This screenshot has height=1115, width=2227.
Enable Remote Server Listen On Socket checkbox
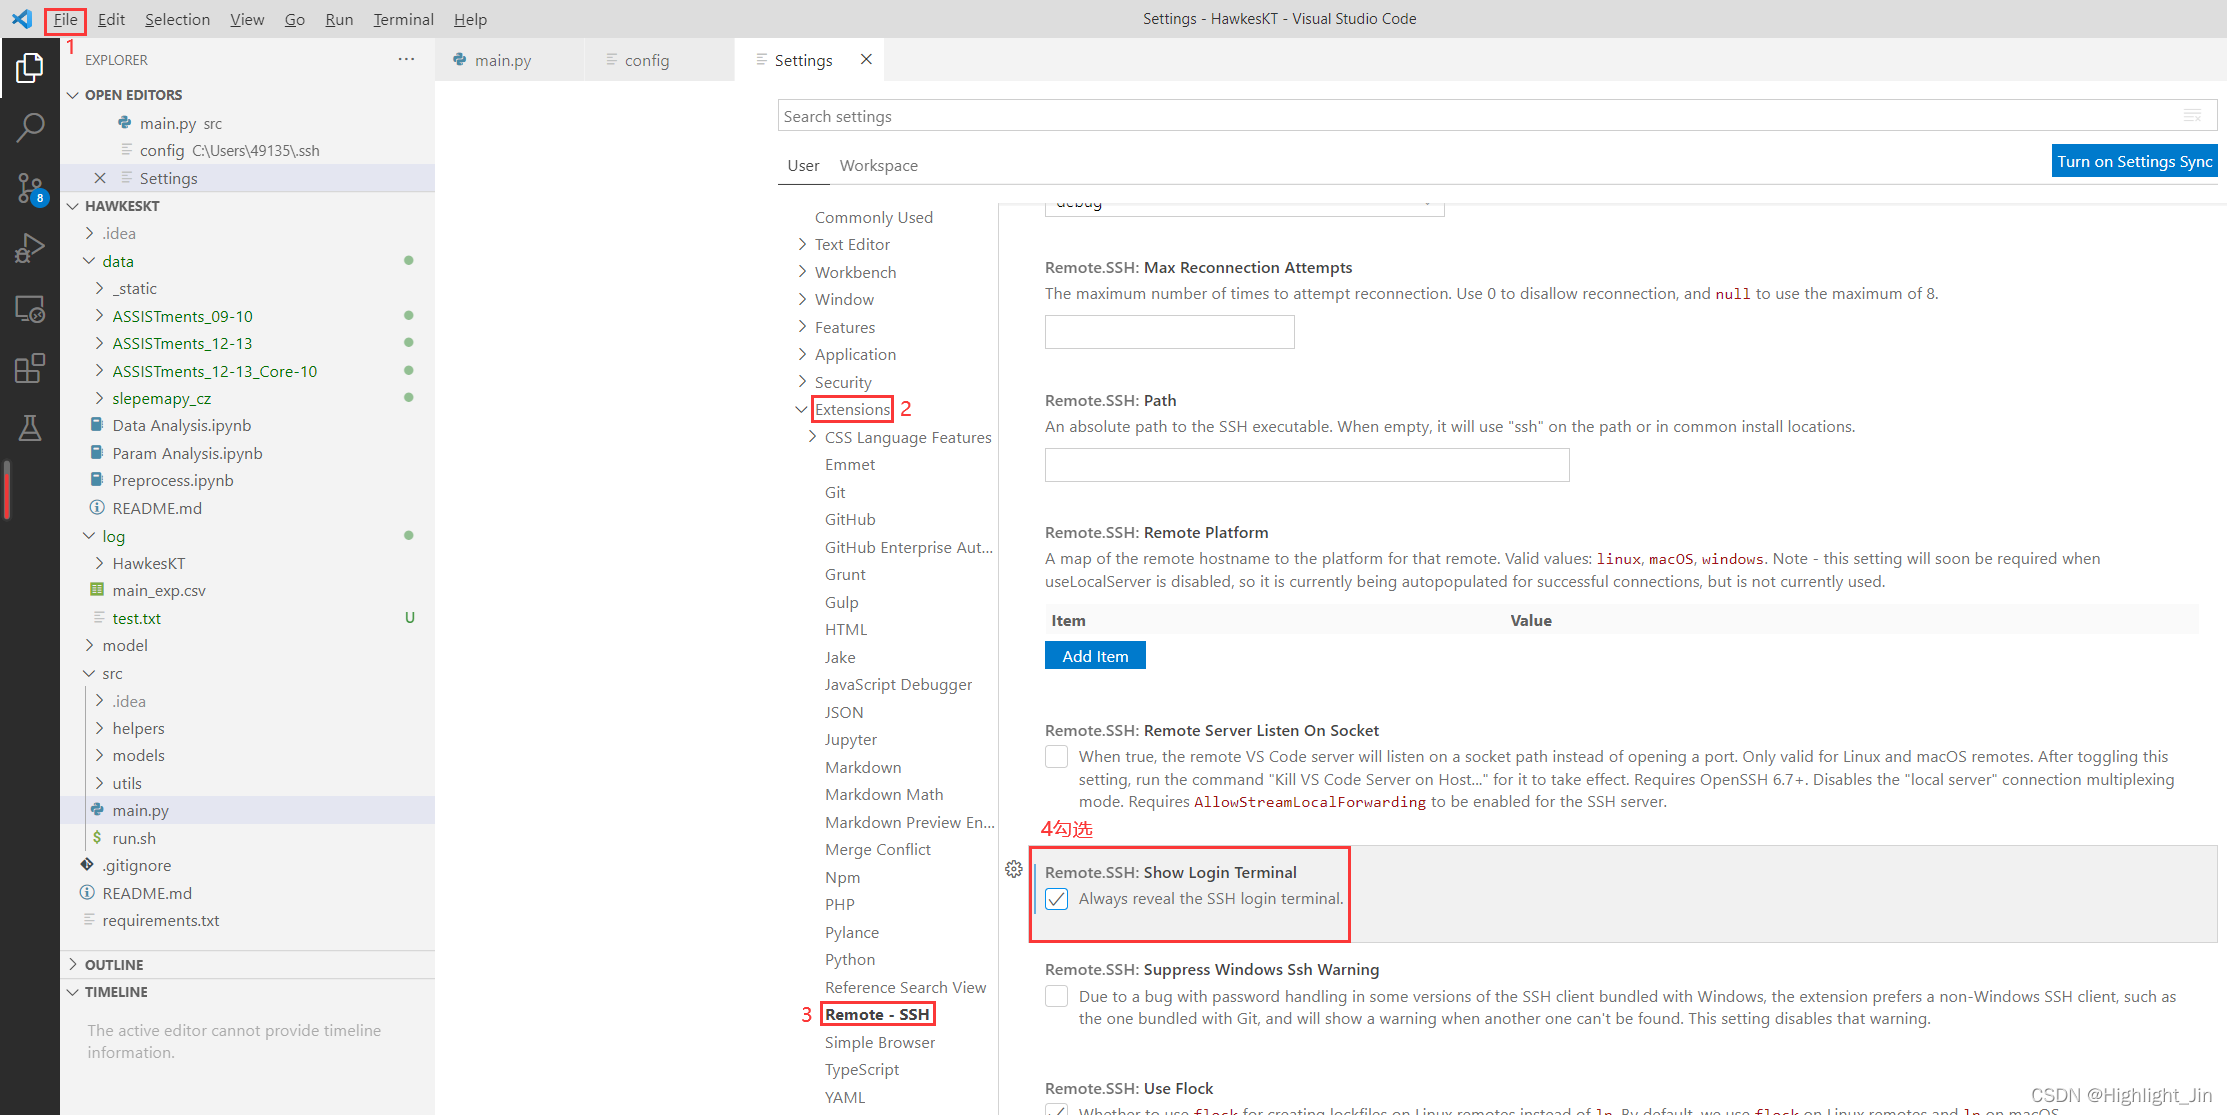(x=1056, y=757)
